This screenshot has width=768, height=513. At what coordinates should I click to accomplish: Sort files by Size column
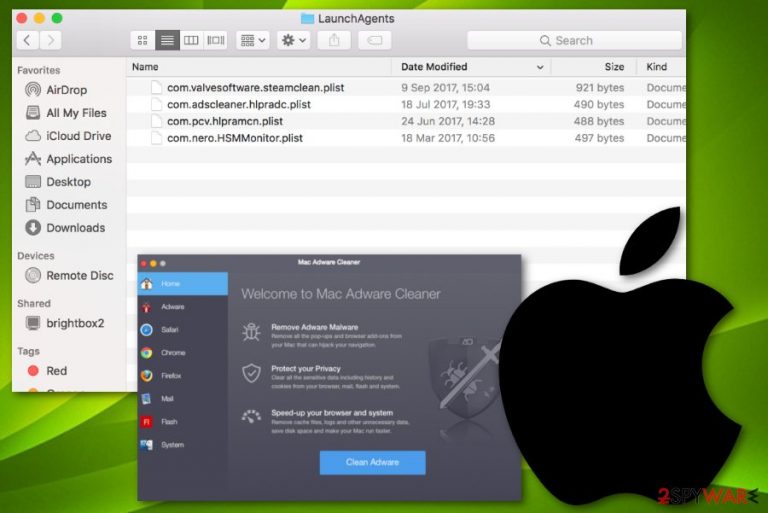pyautogui.click(x=594, y=67)
